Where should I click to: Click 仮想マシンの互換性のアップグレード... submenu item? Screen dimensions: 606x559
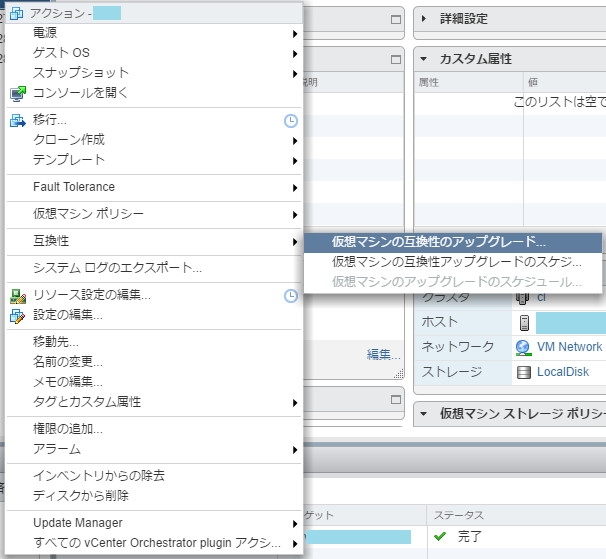453,242
